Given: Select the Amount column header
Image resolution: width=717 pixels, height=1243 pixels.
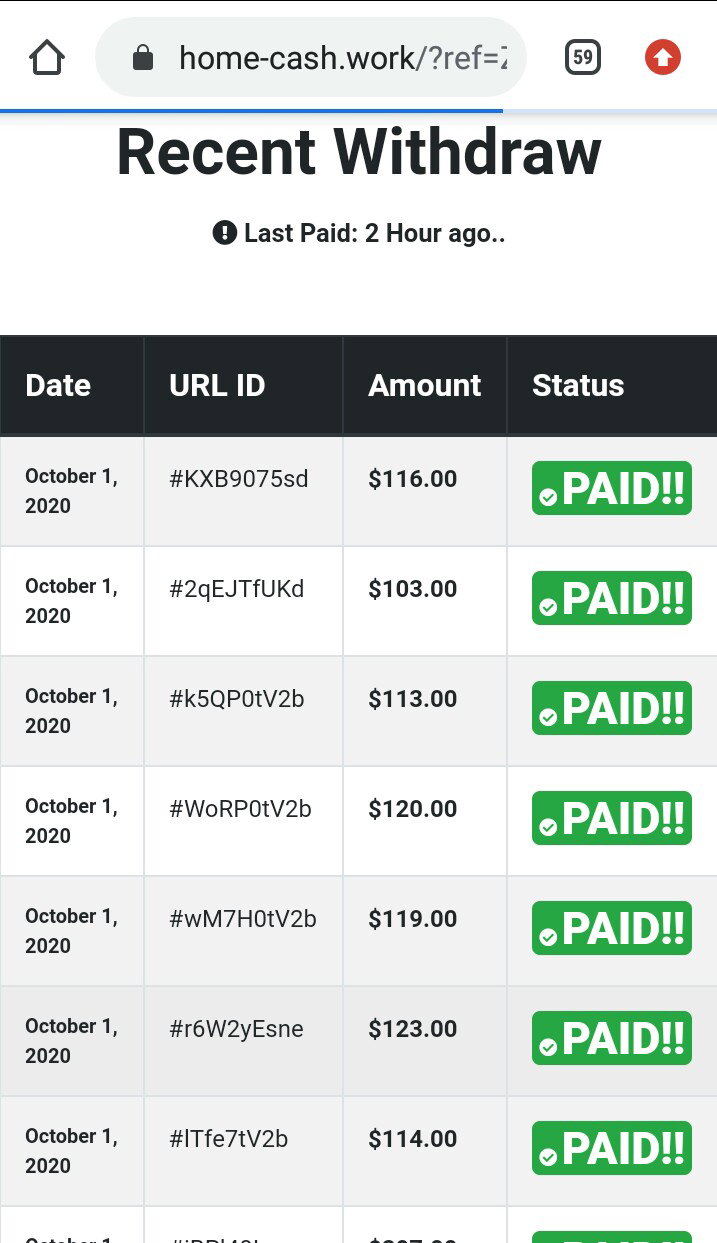Looking at the screenshot, I should 425,385.
